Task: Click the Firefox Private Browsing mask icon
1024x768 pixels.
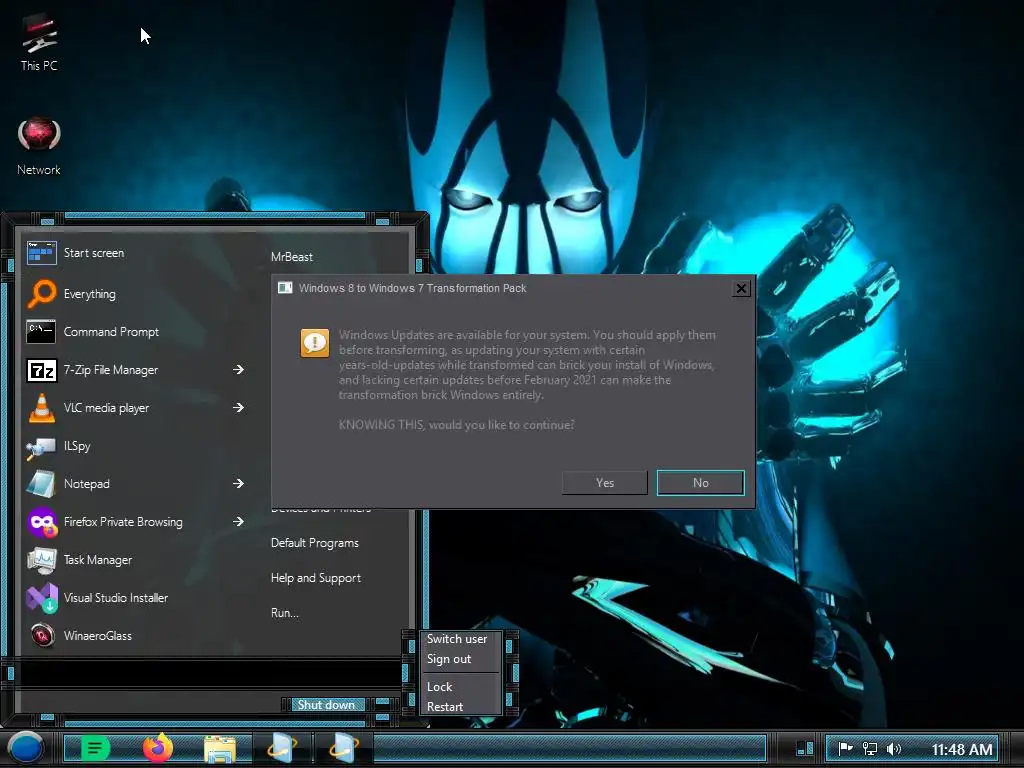Action: [42, 522]
